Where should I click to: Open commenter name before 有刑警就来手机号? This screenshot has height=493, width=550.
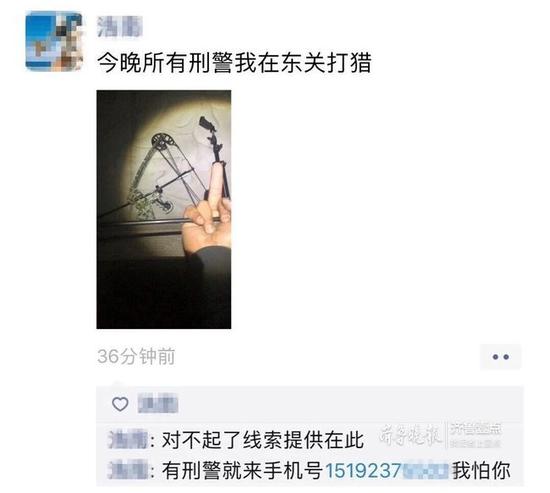pos(128,470)
